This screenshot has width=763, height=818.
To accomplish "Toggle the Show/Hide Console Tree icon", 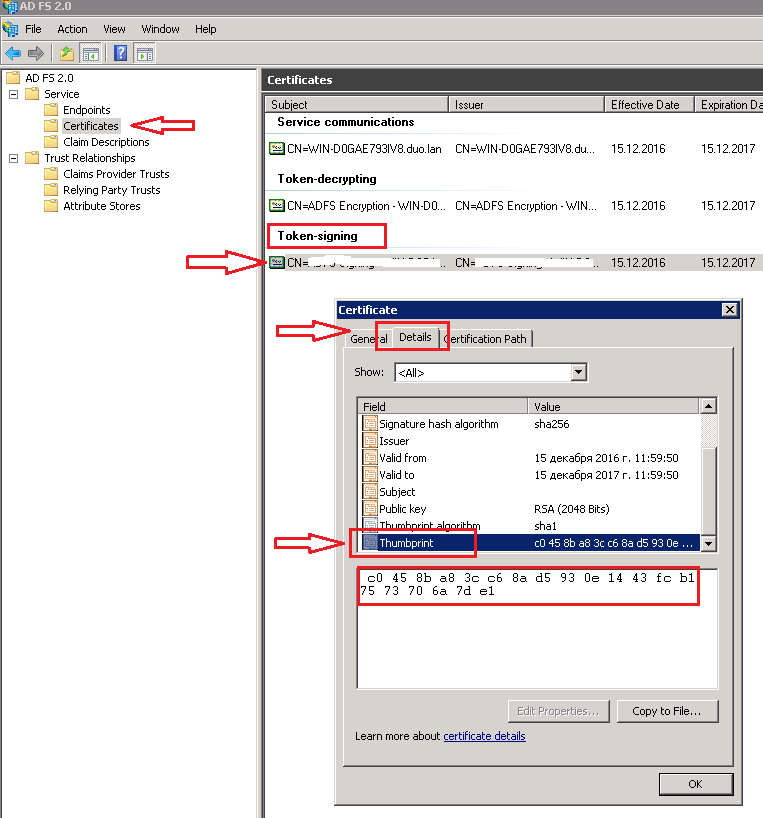I will (91, 53).
